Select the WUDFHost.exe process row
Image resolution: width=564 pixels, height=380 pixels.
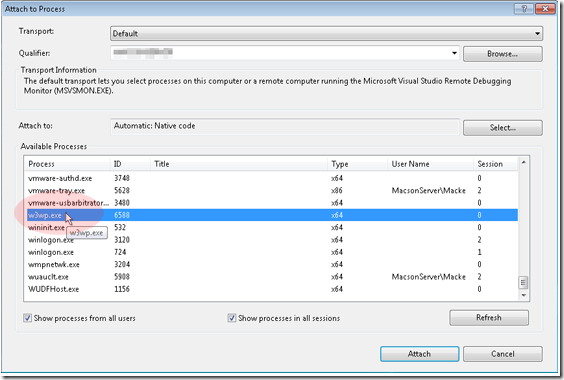272,289
